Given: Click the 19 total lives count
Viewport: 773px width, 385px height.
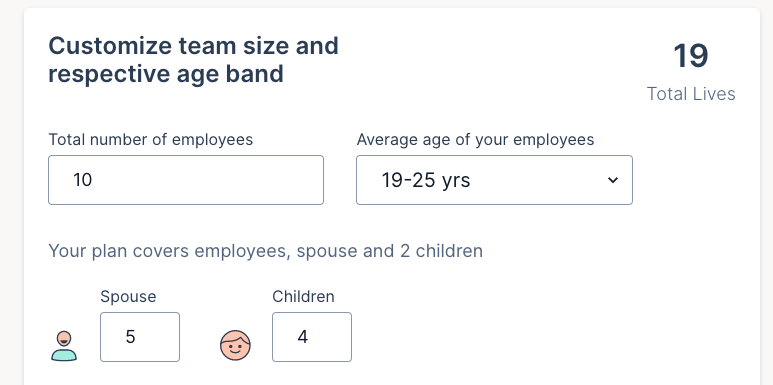Looking at the screenshot, I should 691,56.
